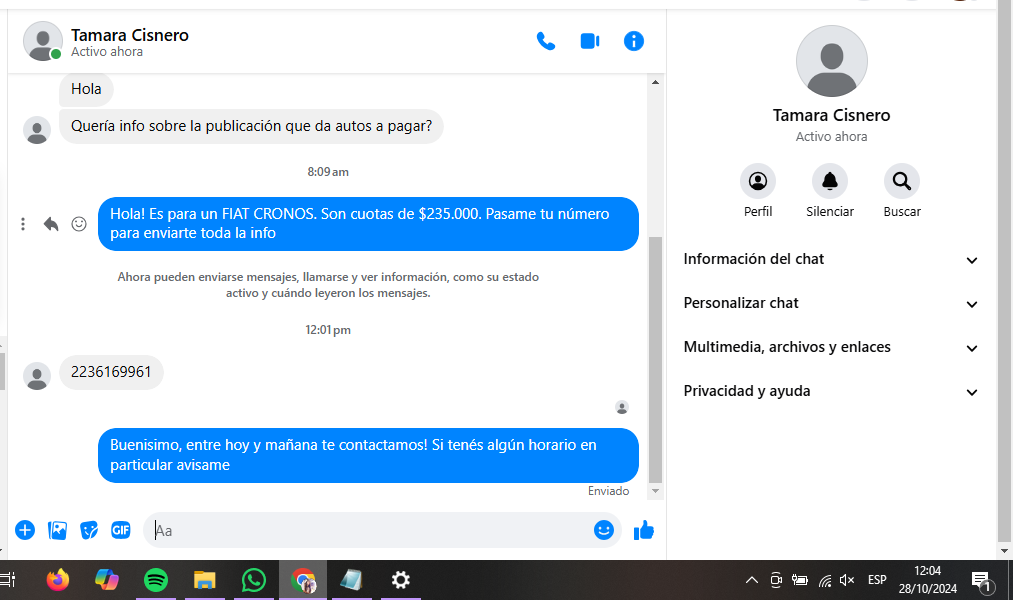Send a thumbs-up like
The width and height of the screenshot is (1013, 600).
coord(644,530)
